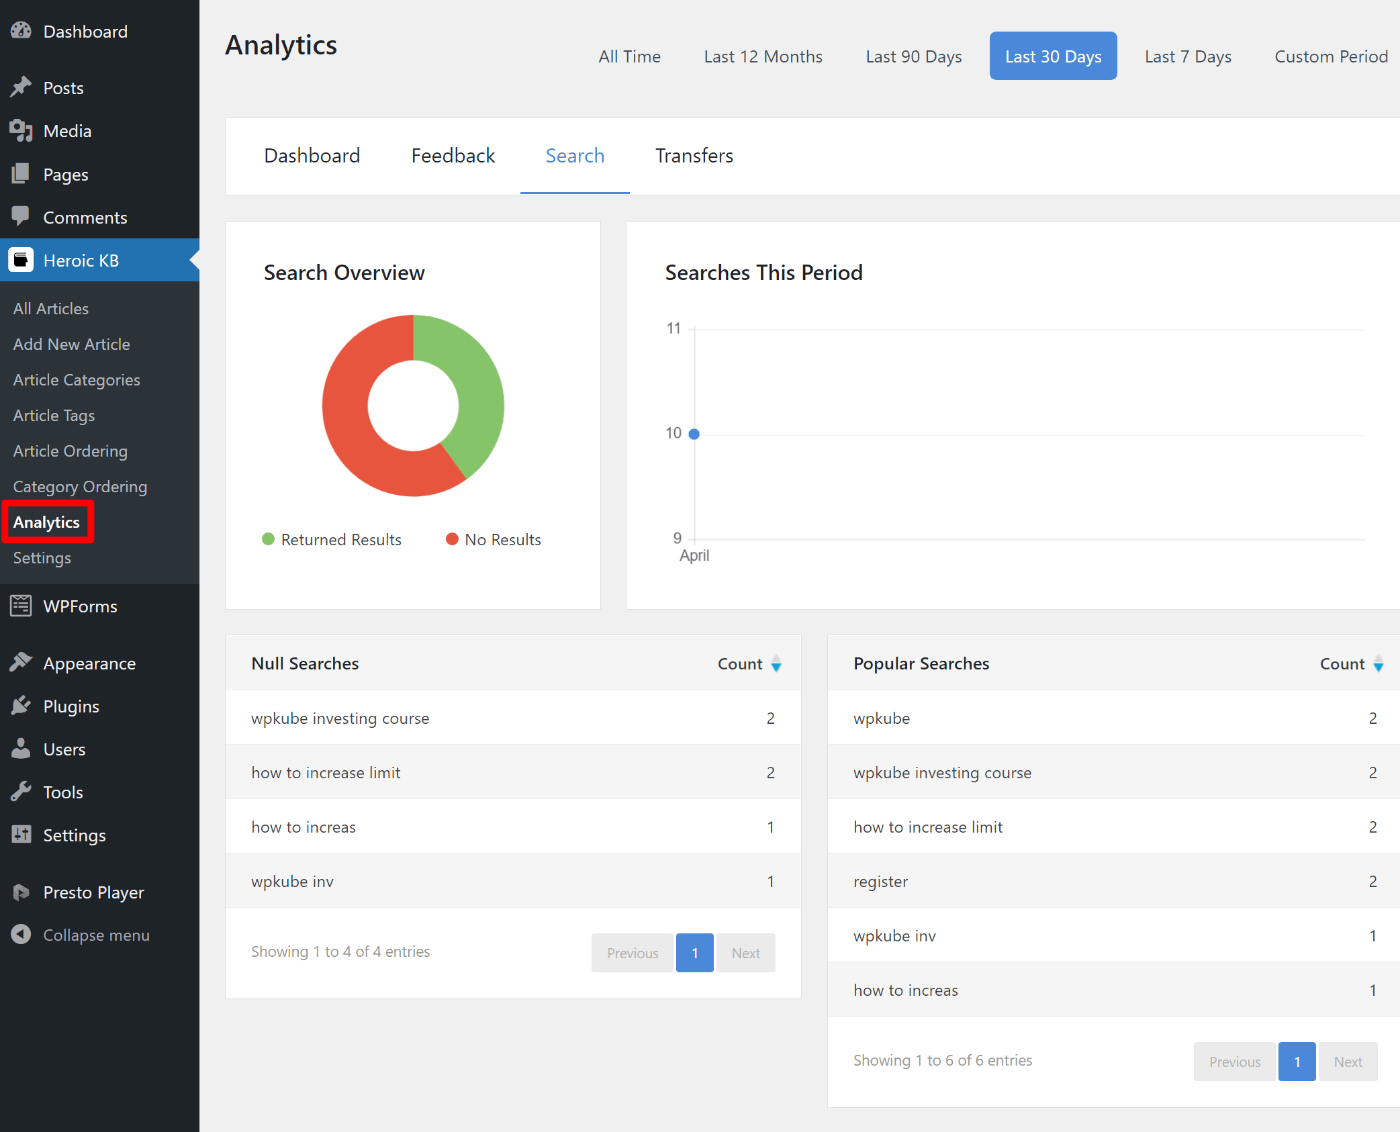Click Previous in Popular Searches pagination
Screen dimensions: 1400x1132
click(x=1235, y=1062)
